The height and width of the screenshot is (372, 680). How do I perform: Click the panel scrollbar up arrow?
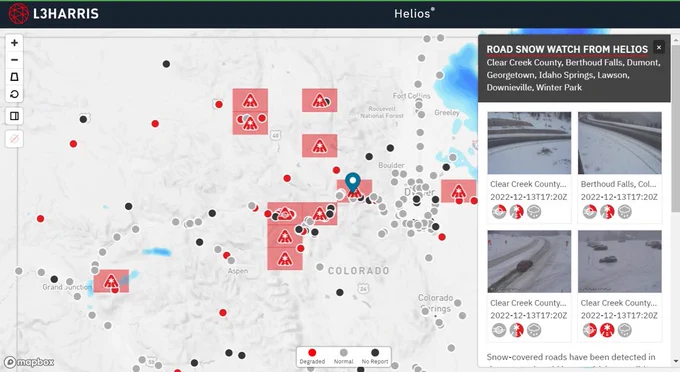(675, 40)
